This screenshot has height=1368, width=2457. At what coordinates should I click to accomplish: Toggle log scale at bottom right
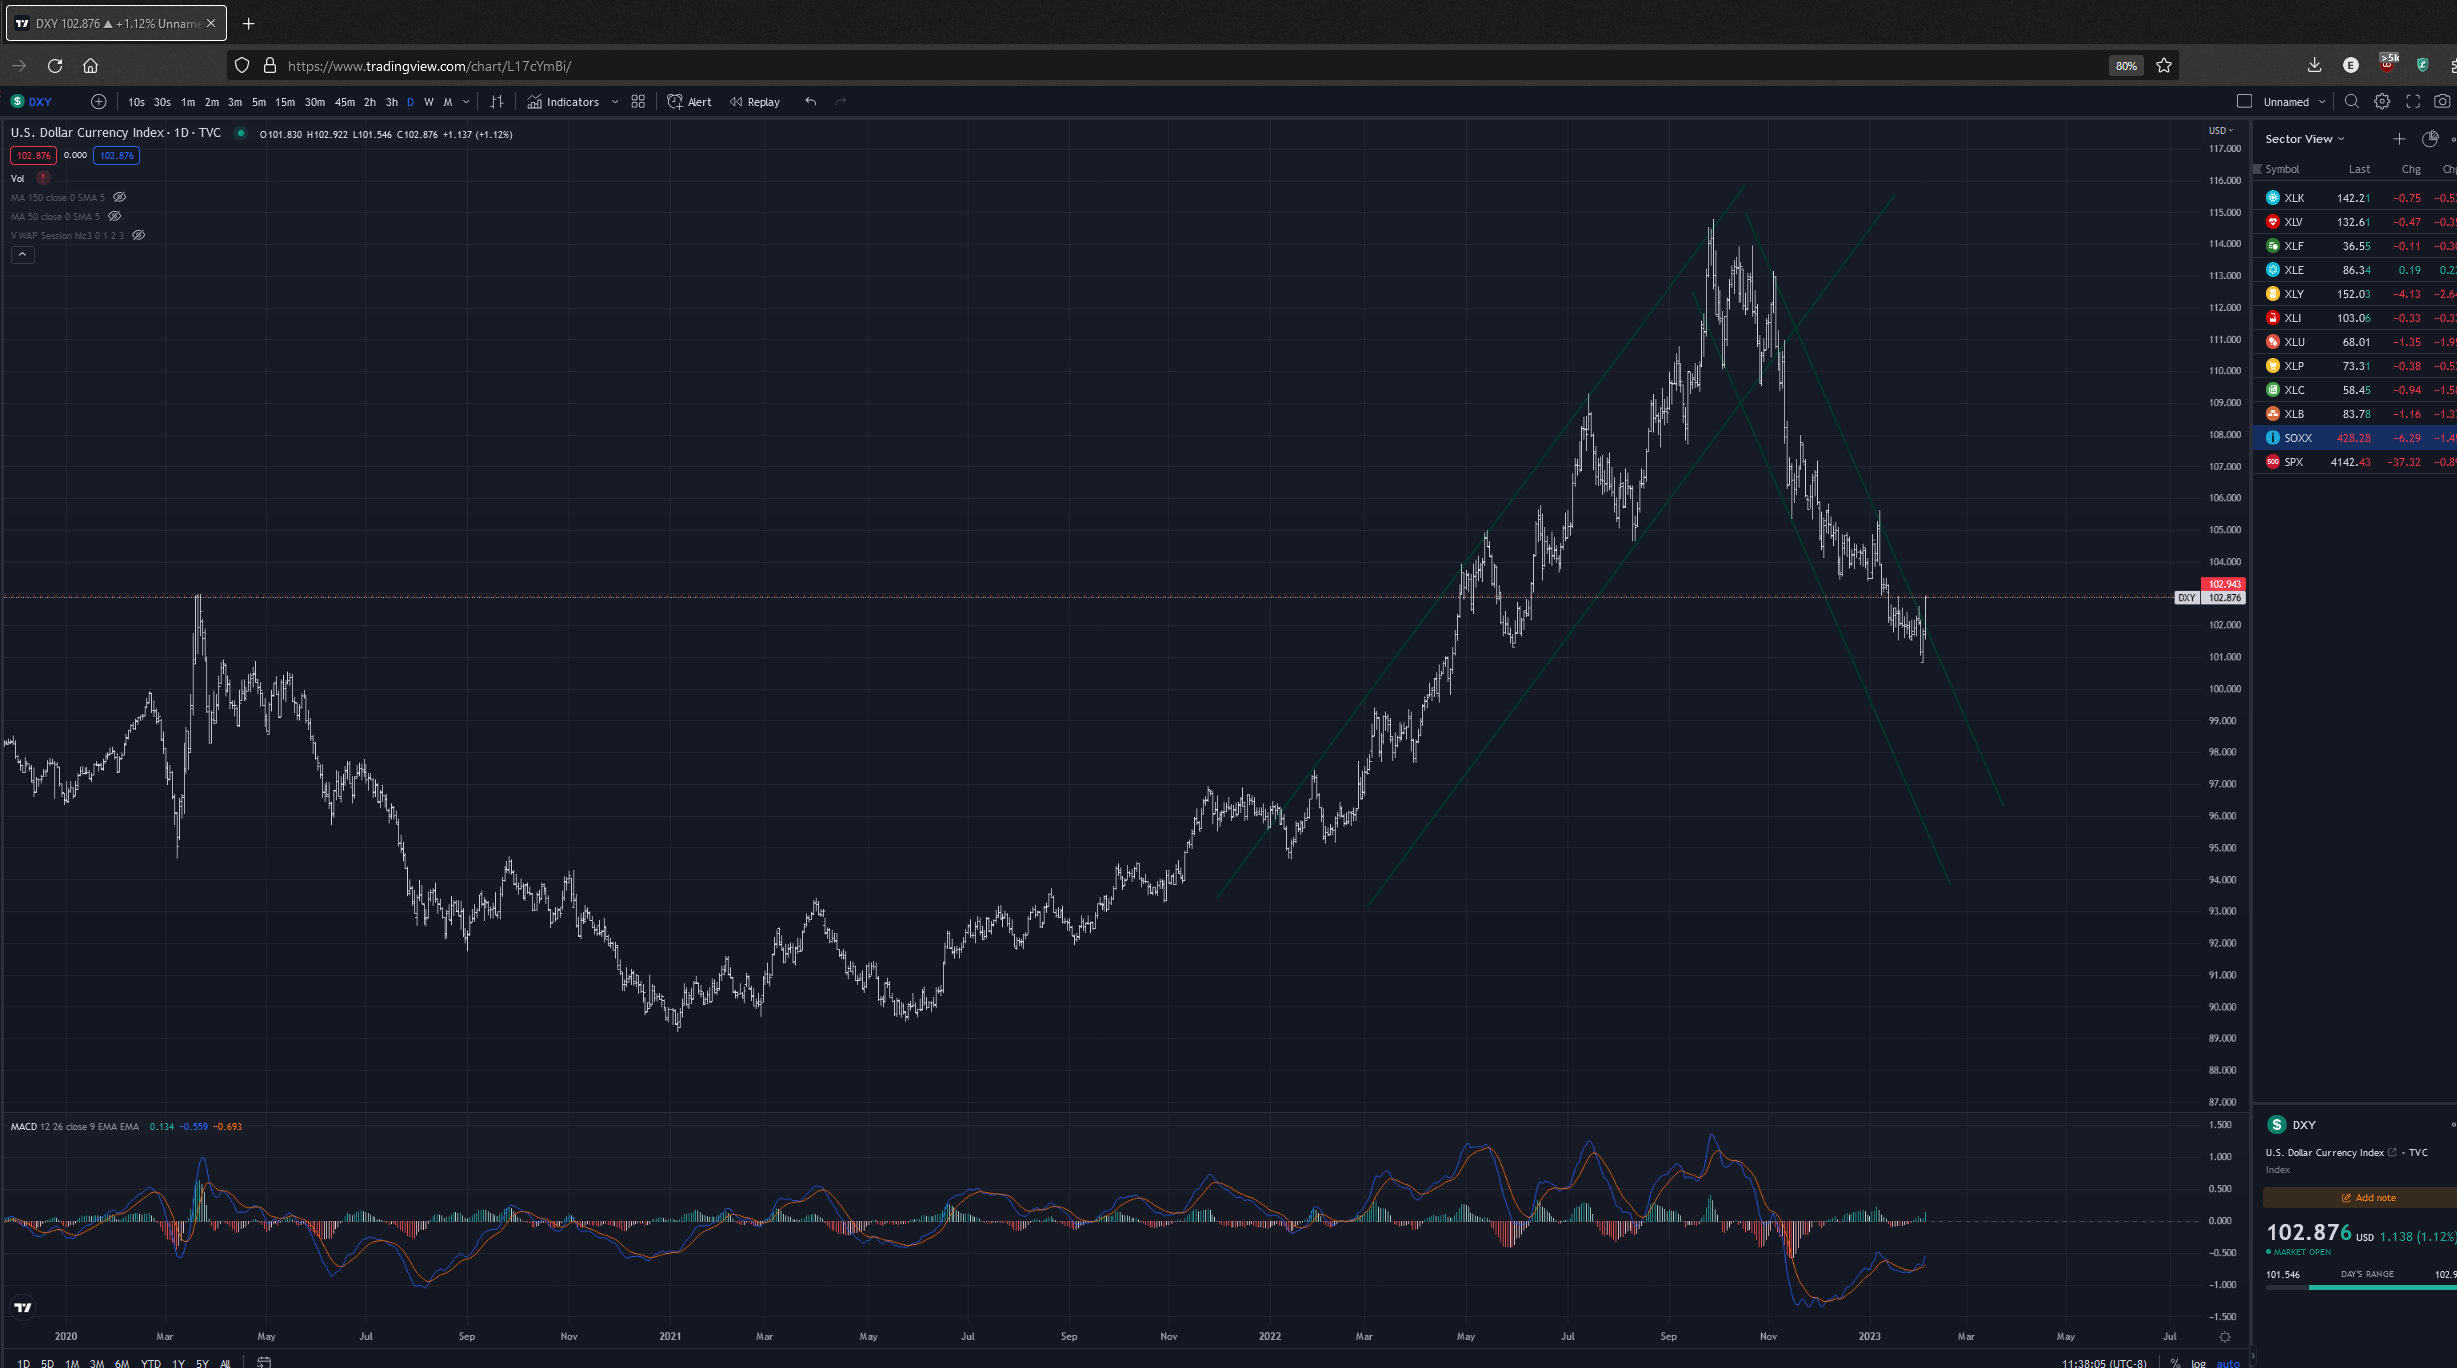(2198, 1362)
